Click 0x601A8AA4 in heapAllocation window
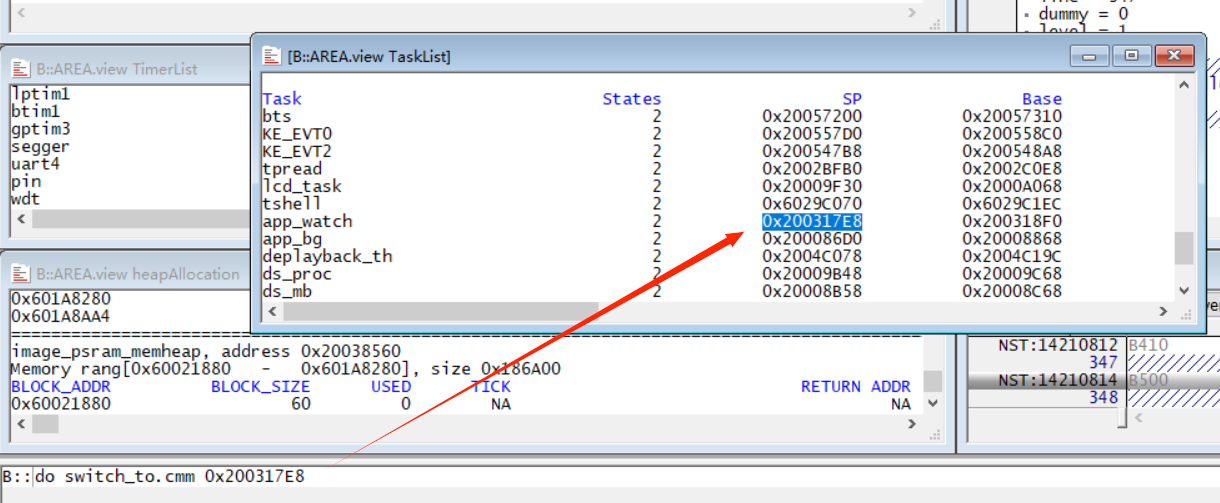1220x503 pixels. pyautogui.click(x=61, y=316)
